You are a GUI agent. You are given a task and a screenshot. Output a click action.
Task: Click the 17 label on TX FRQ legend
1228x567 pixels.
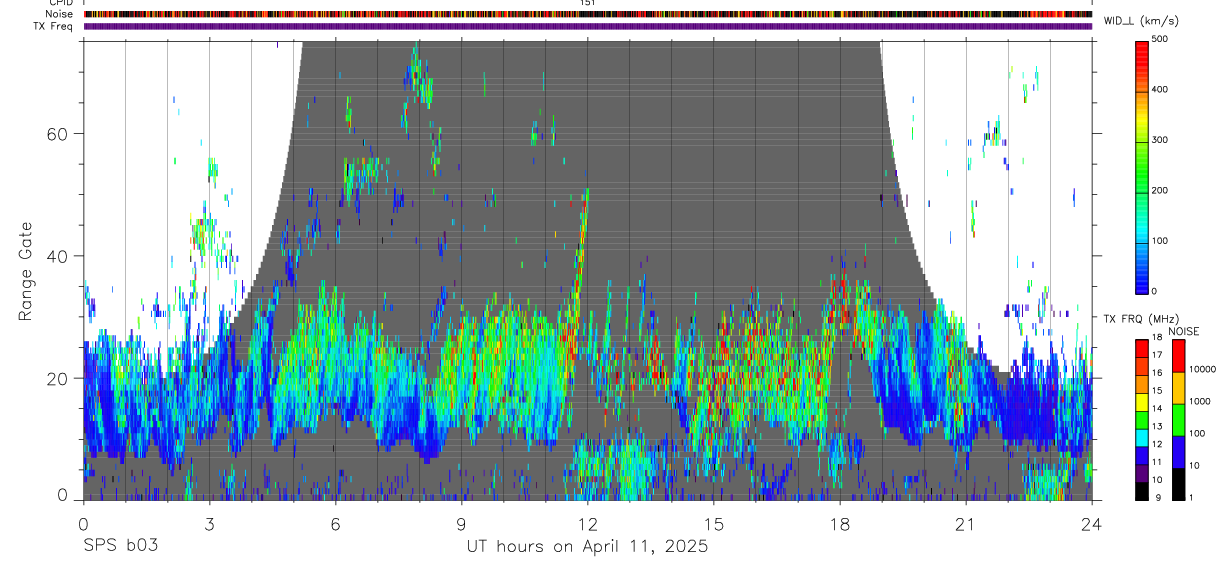pos(1157,356)
